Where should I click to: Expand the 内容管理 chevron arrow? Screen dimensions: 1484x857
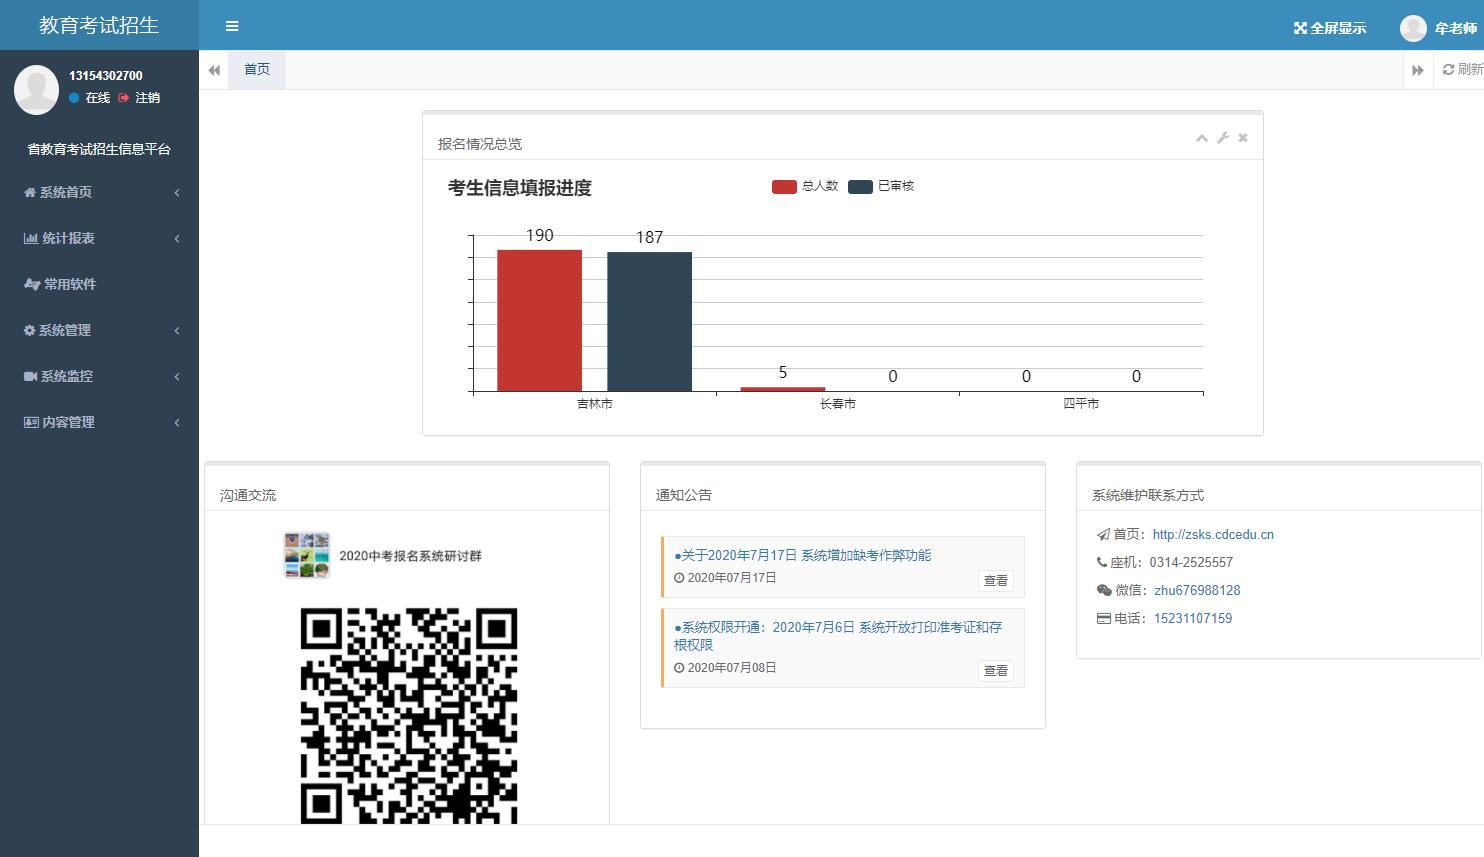tap(177, 423)
